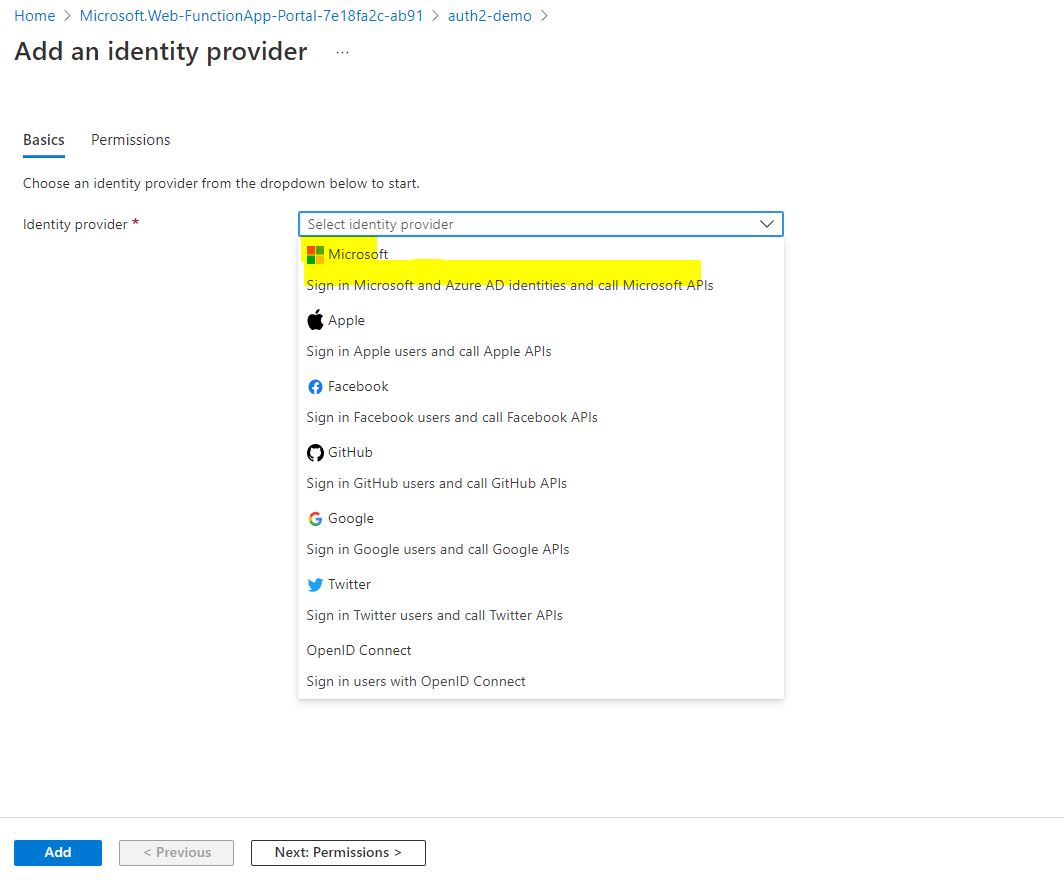Click the Previous button
The width and height of the screenshot is (1064, 883).
[x=176, y=852]
